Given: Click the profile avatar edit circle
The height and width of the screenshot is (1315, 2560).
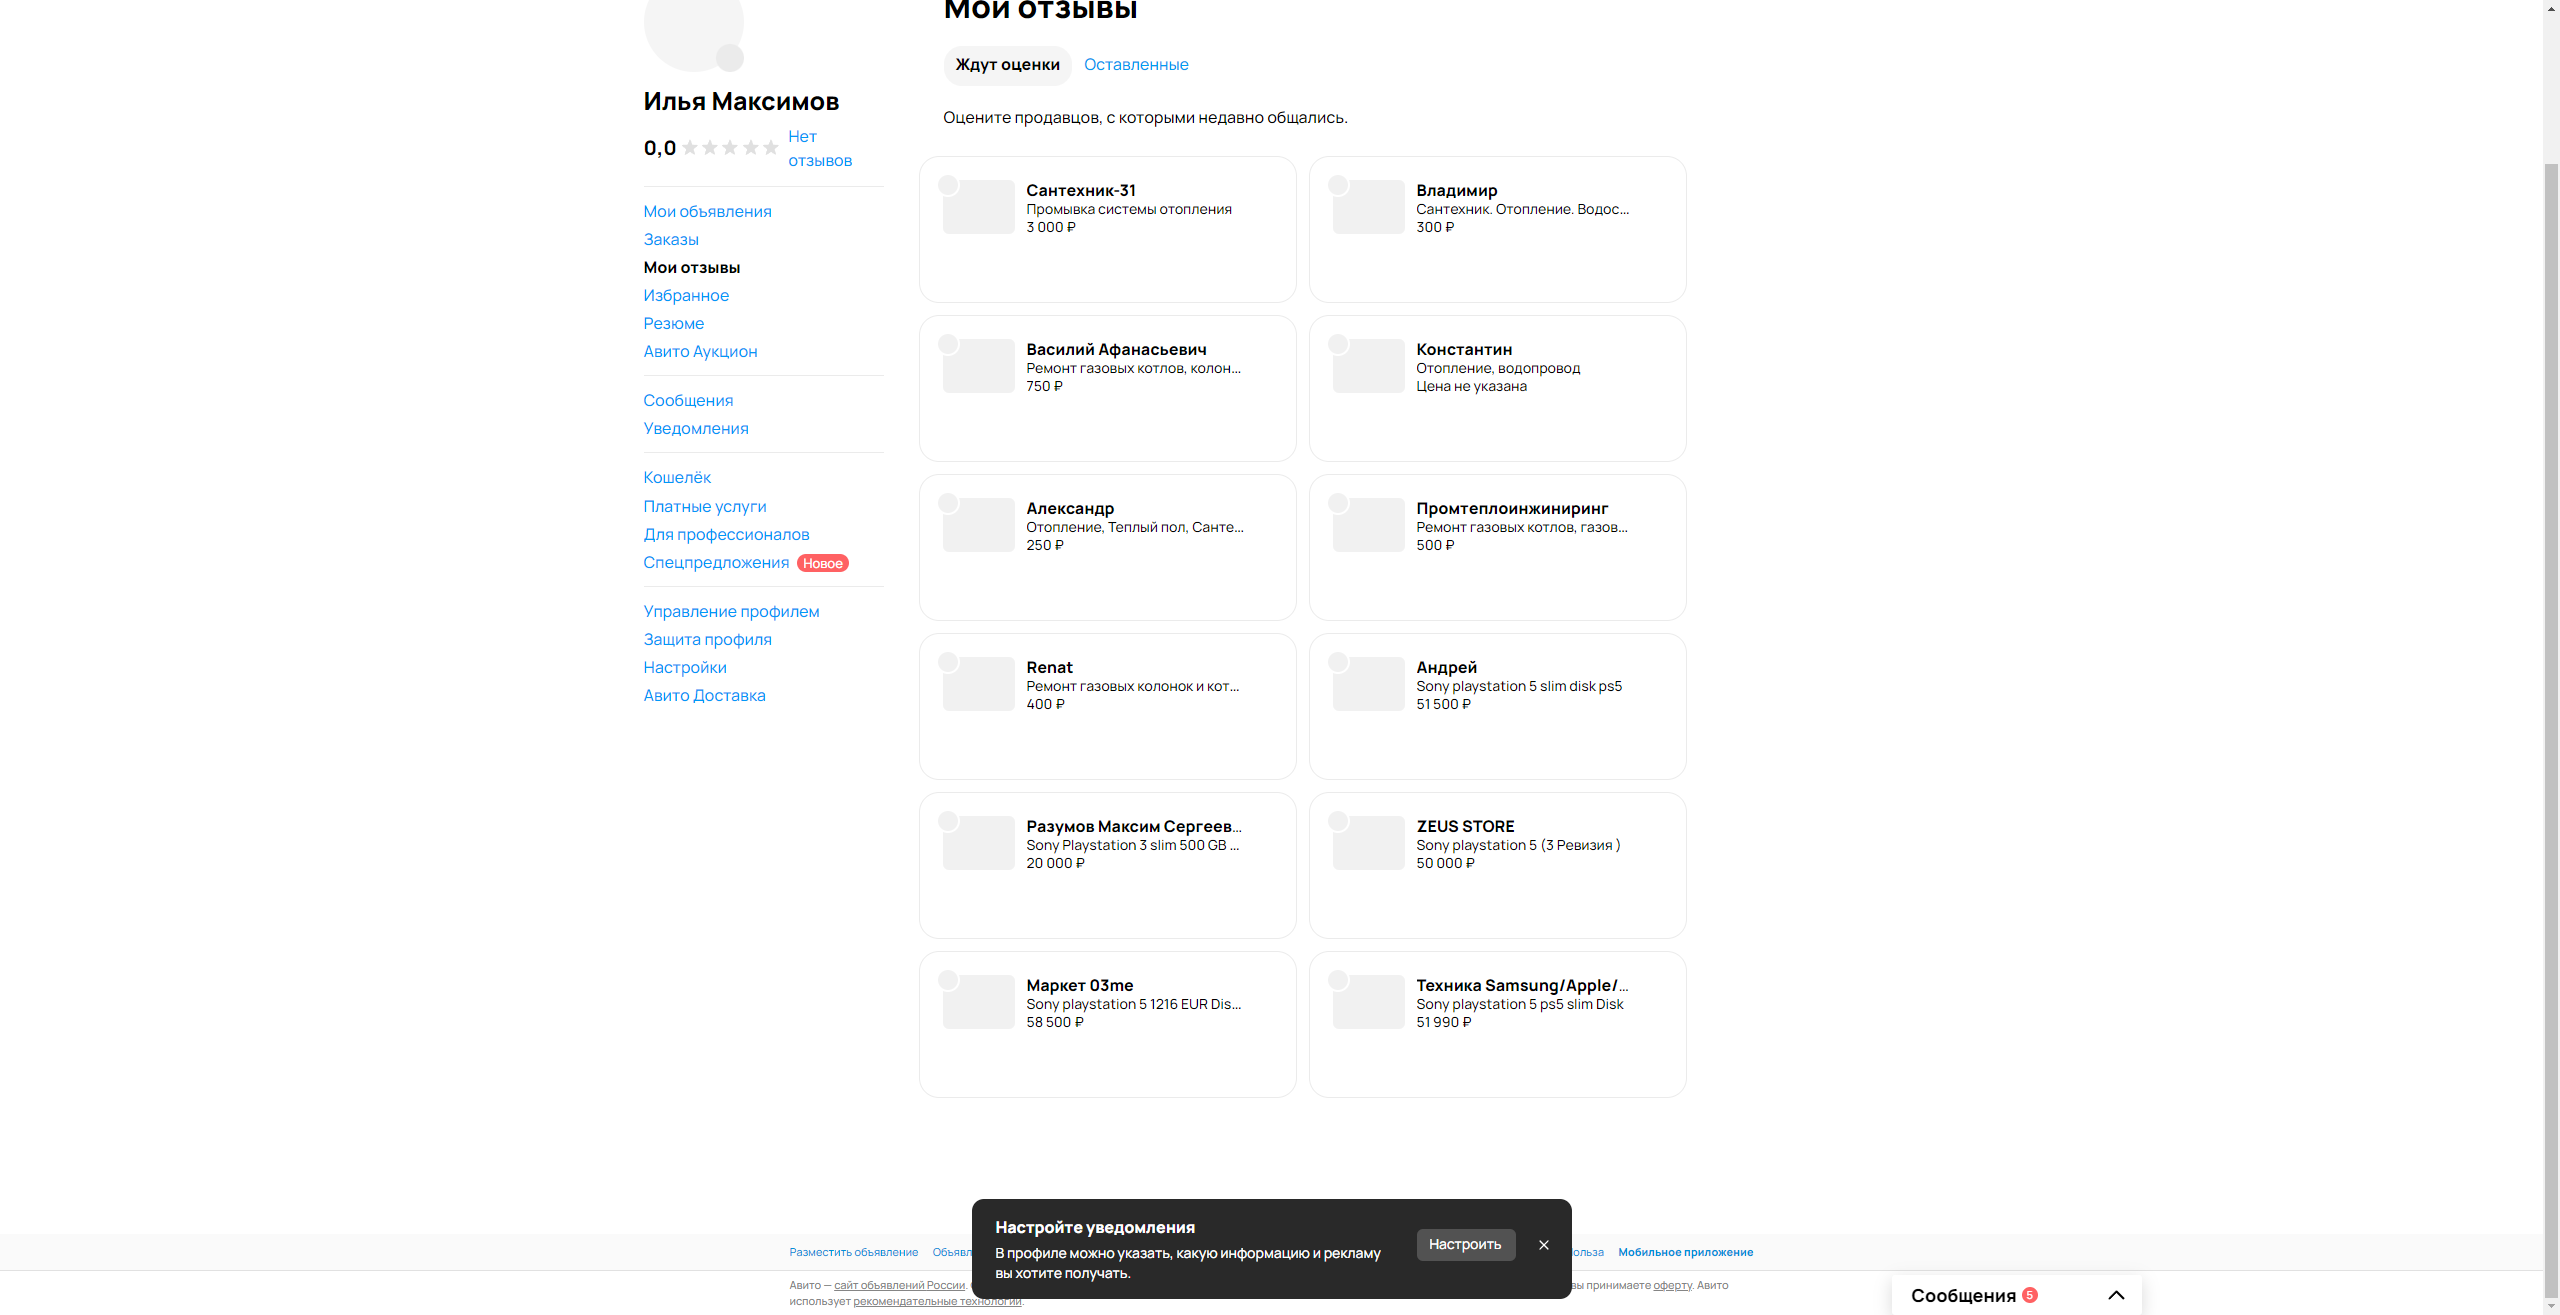Looking at the screenshot, I should [730, 58].
